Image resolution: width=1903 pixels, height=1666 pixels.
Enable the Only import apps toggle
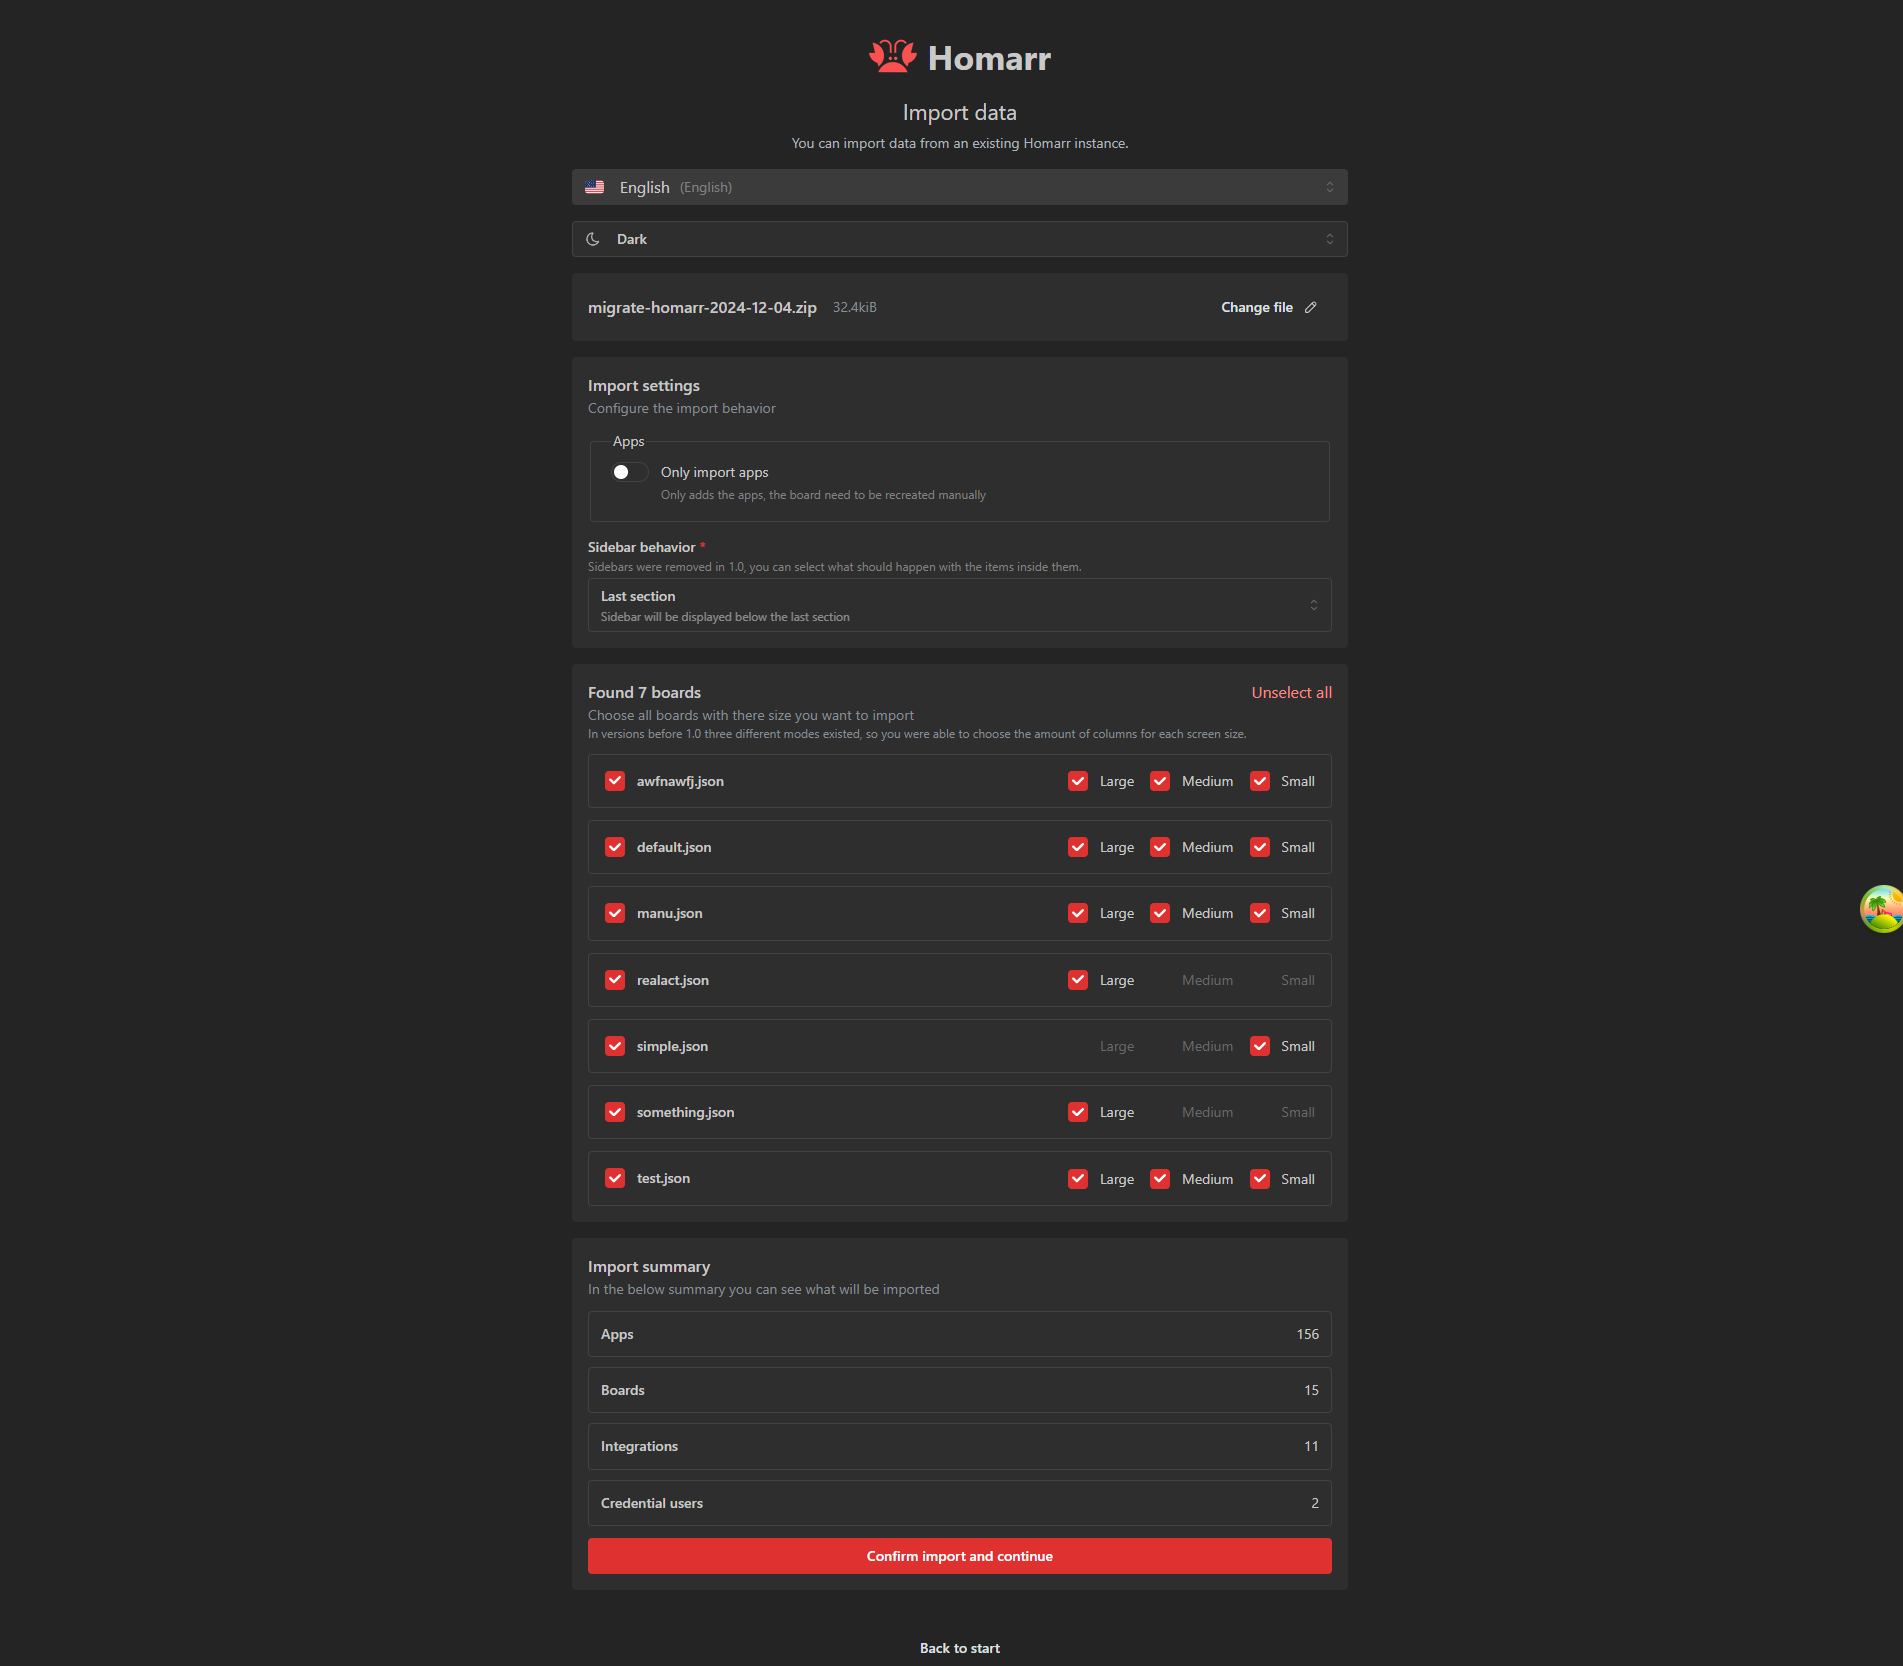pos(629,471)
